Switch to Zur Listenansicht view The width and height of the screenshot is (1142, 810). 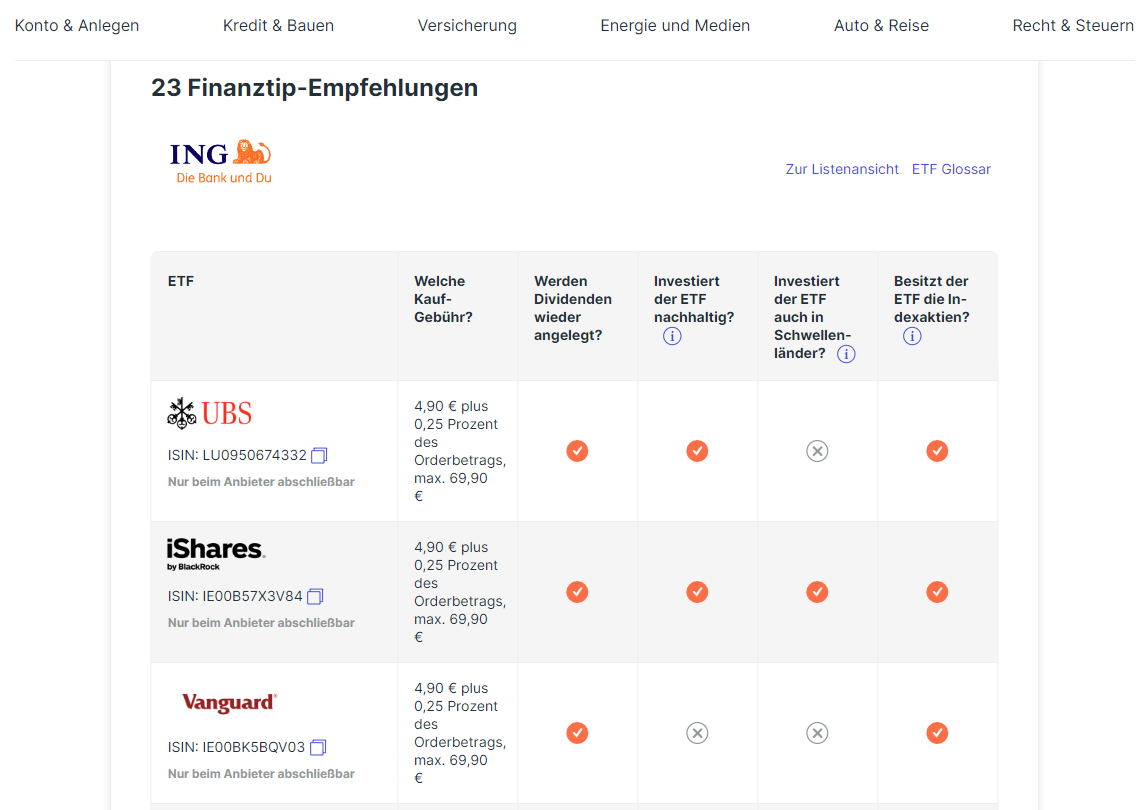[842, 169]
